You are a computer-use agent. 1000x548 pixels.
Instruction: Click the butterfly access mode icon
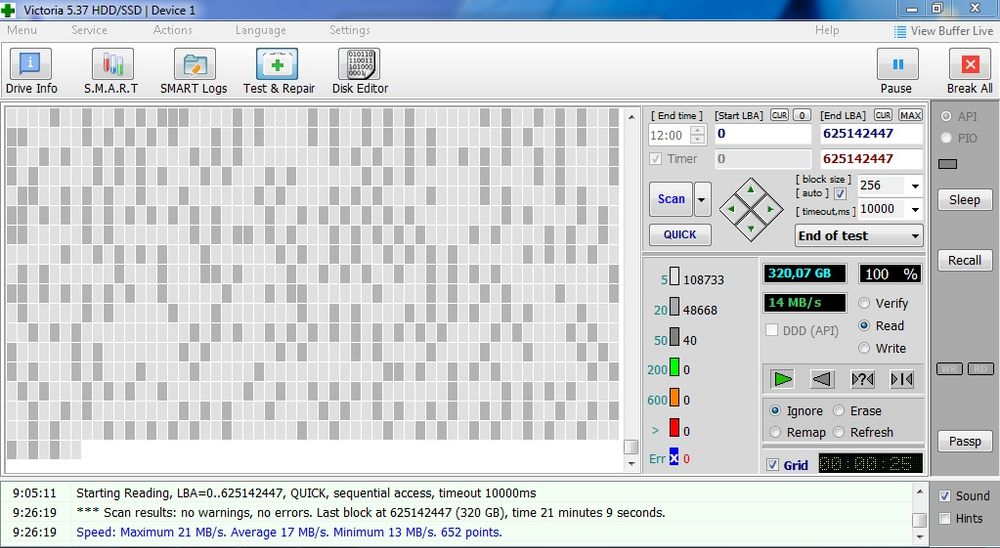click(902, 379)
